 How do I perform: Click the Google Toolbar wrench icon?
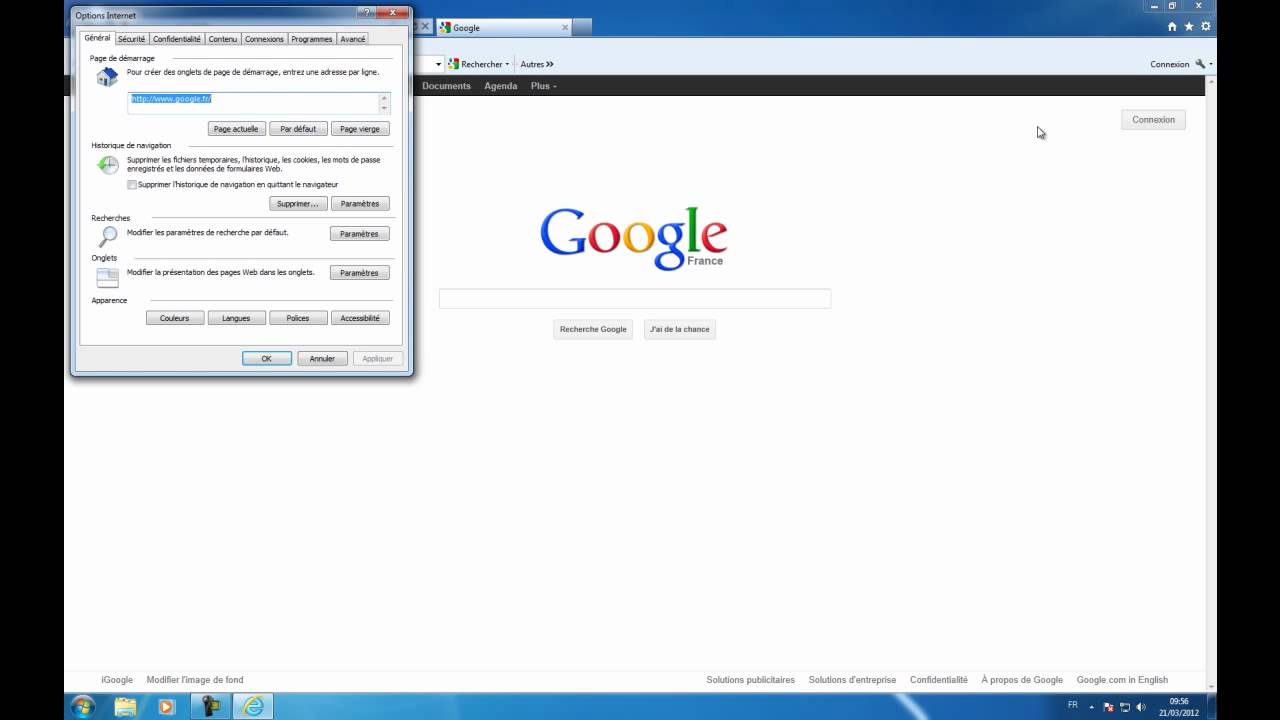click(1201, 64)
